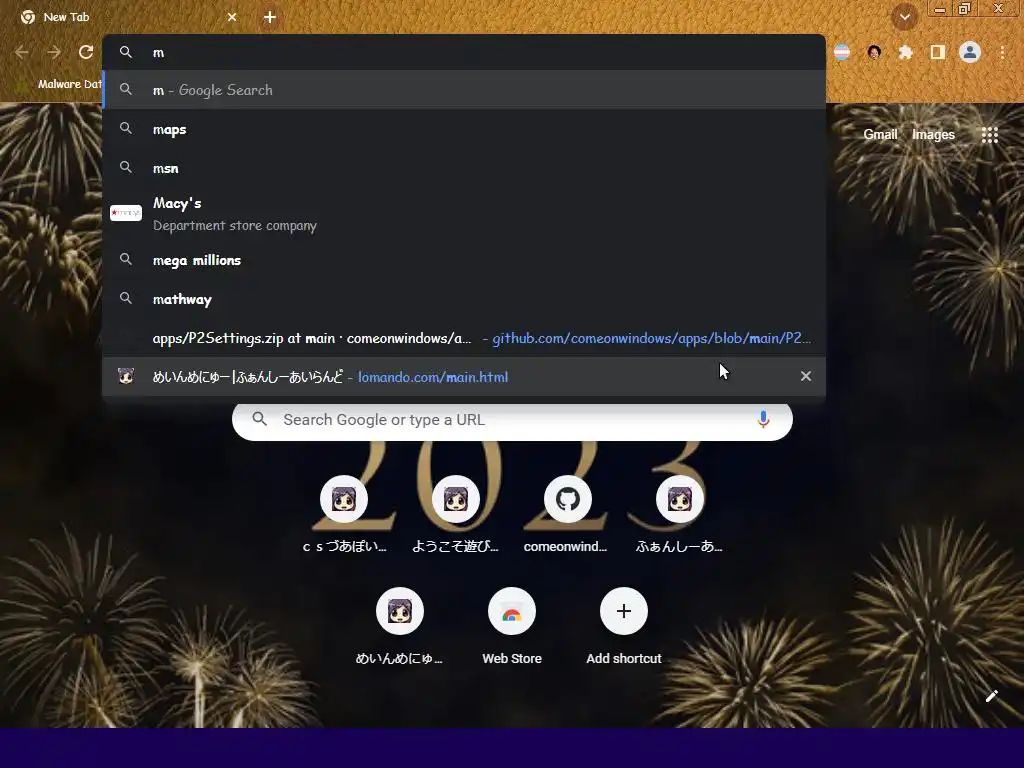Choose the 'maps' search suggestion
Screen dimensions: 1024x768
pos(464,129)
